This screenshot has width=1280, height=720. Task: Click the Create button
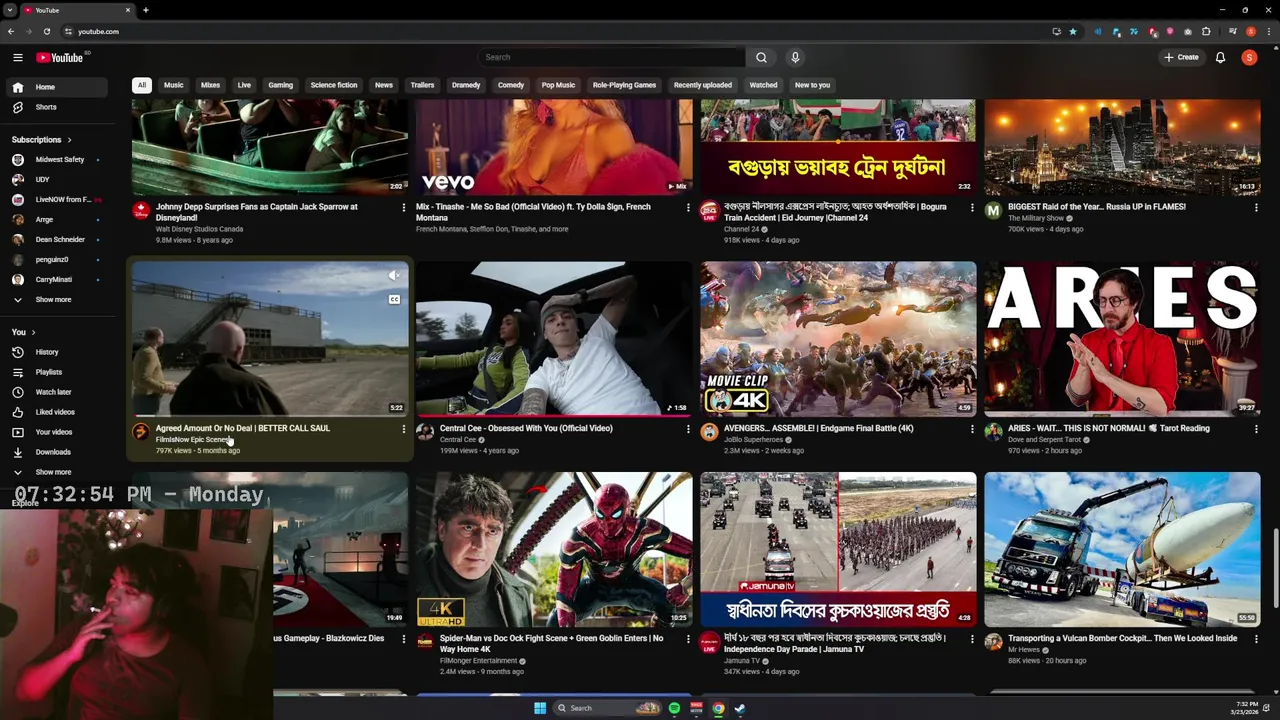coord(1181,58)
